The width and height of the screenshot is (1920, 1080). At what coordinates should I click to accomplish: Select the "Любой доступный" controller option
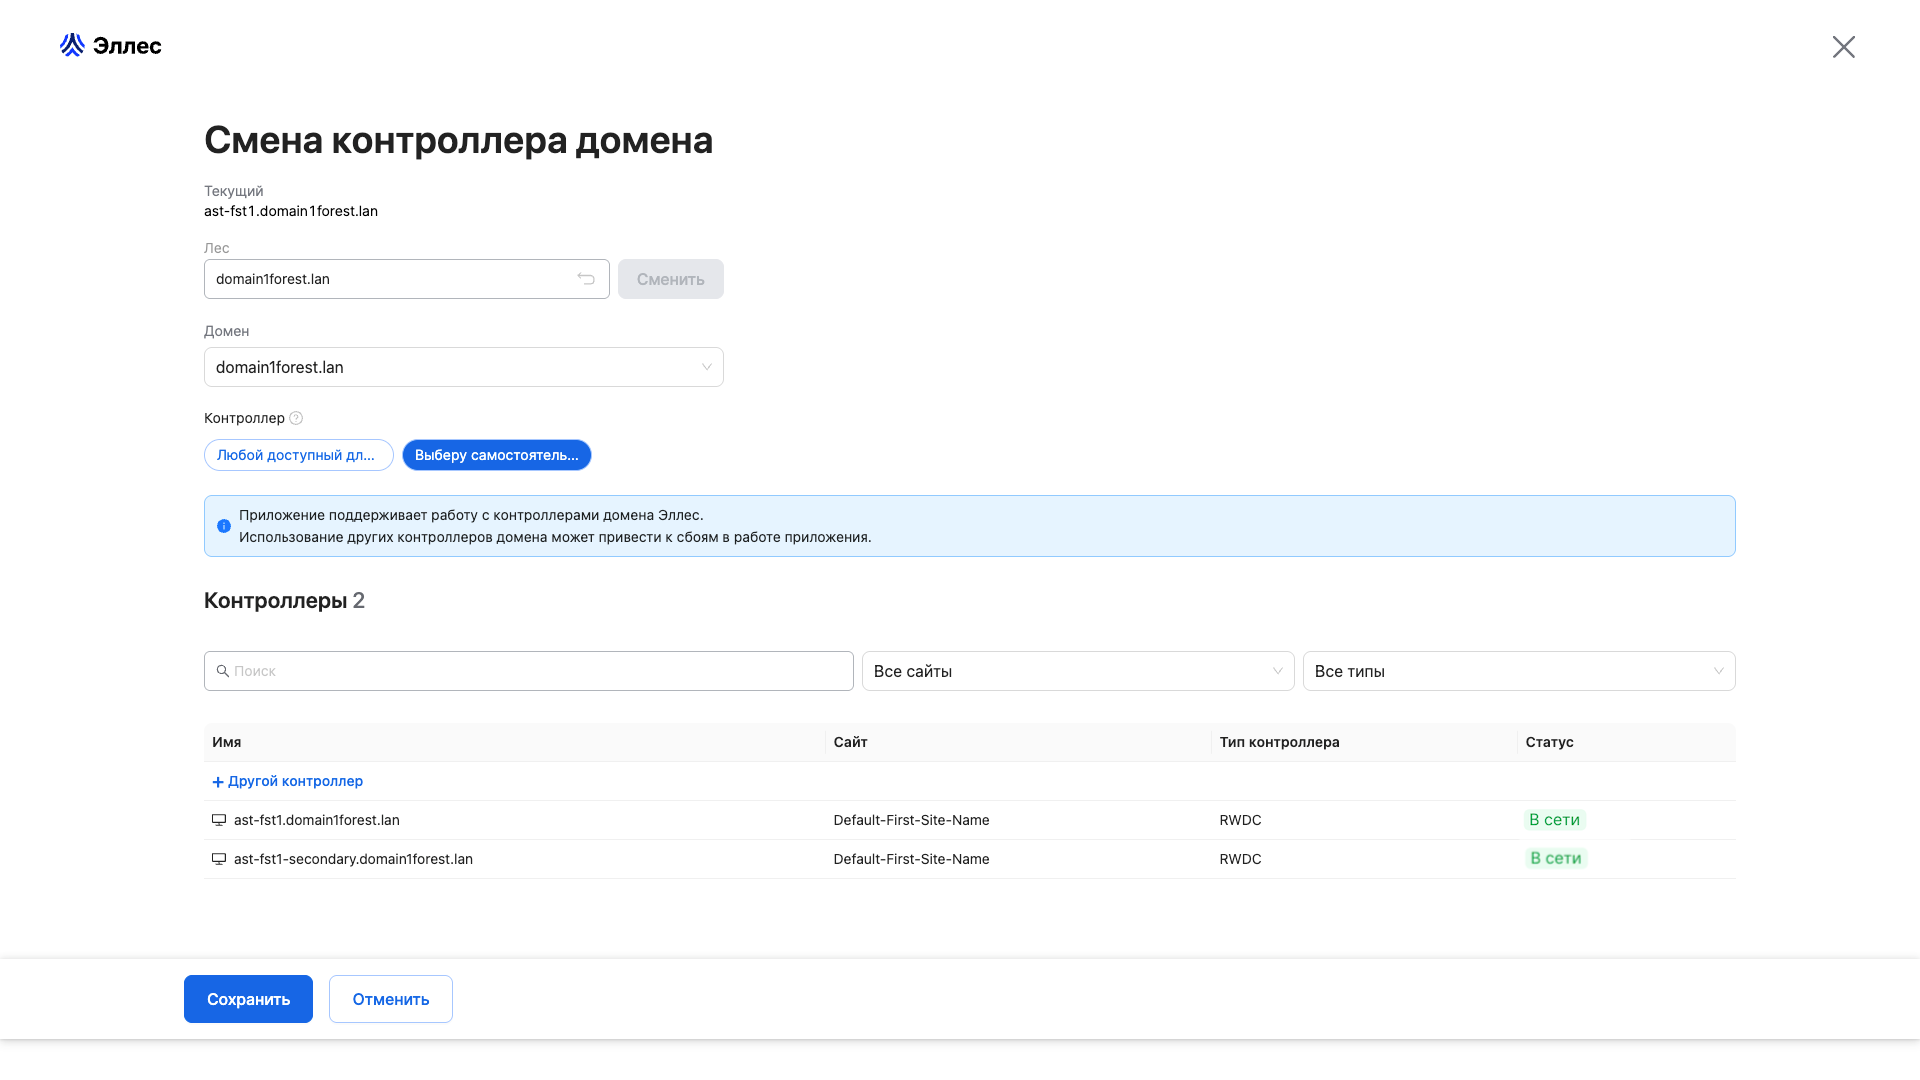click(x=298, y=455)
